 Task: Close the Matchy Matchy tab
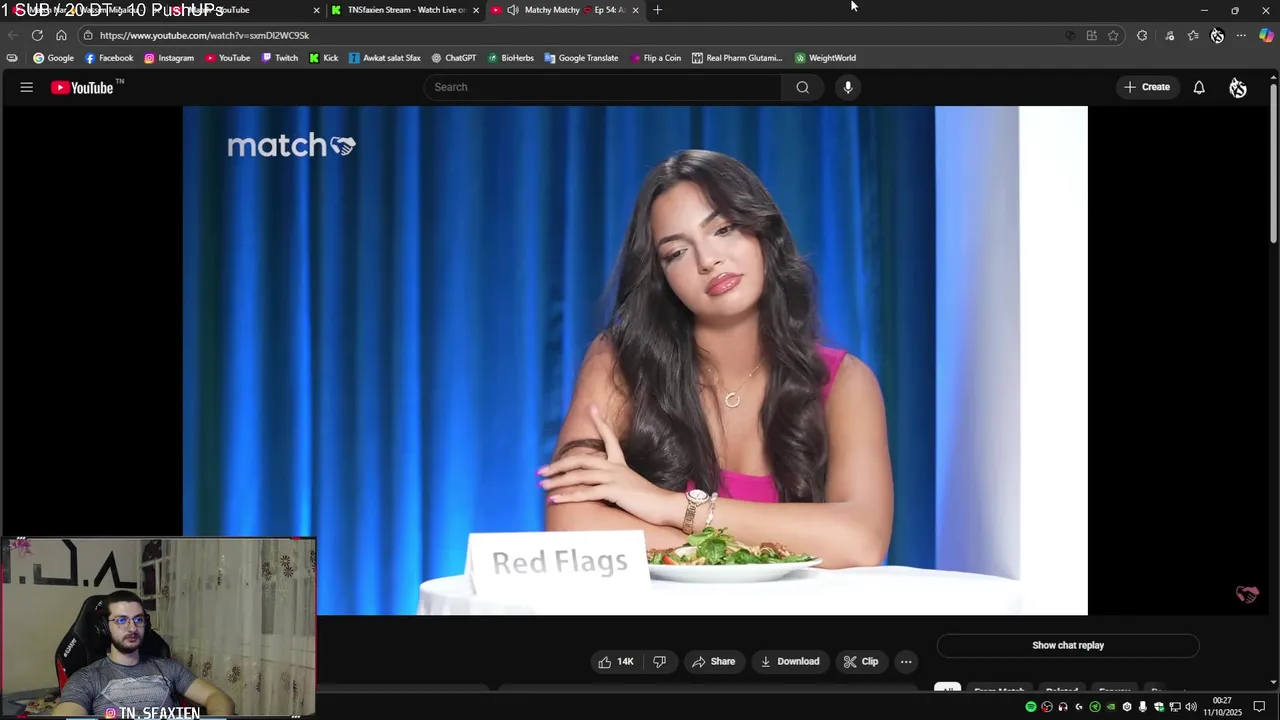pyautogui.click(x=635, y=10)
